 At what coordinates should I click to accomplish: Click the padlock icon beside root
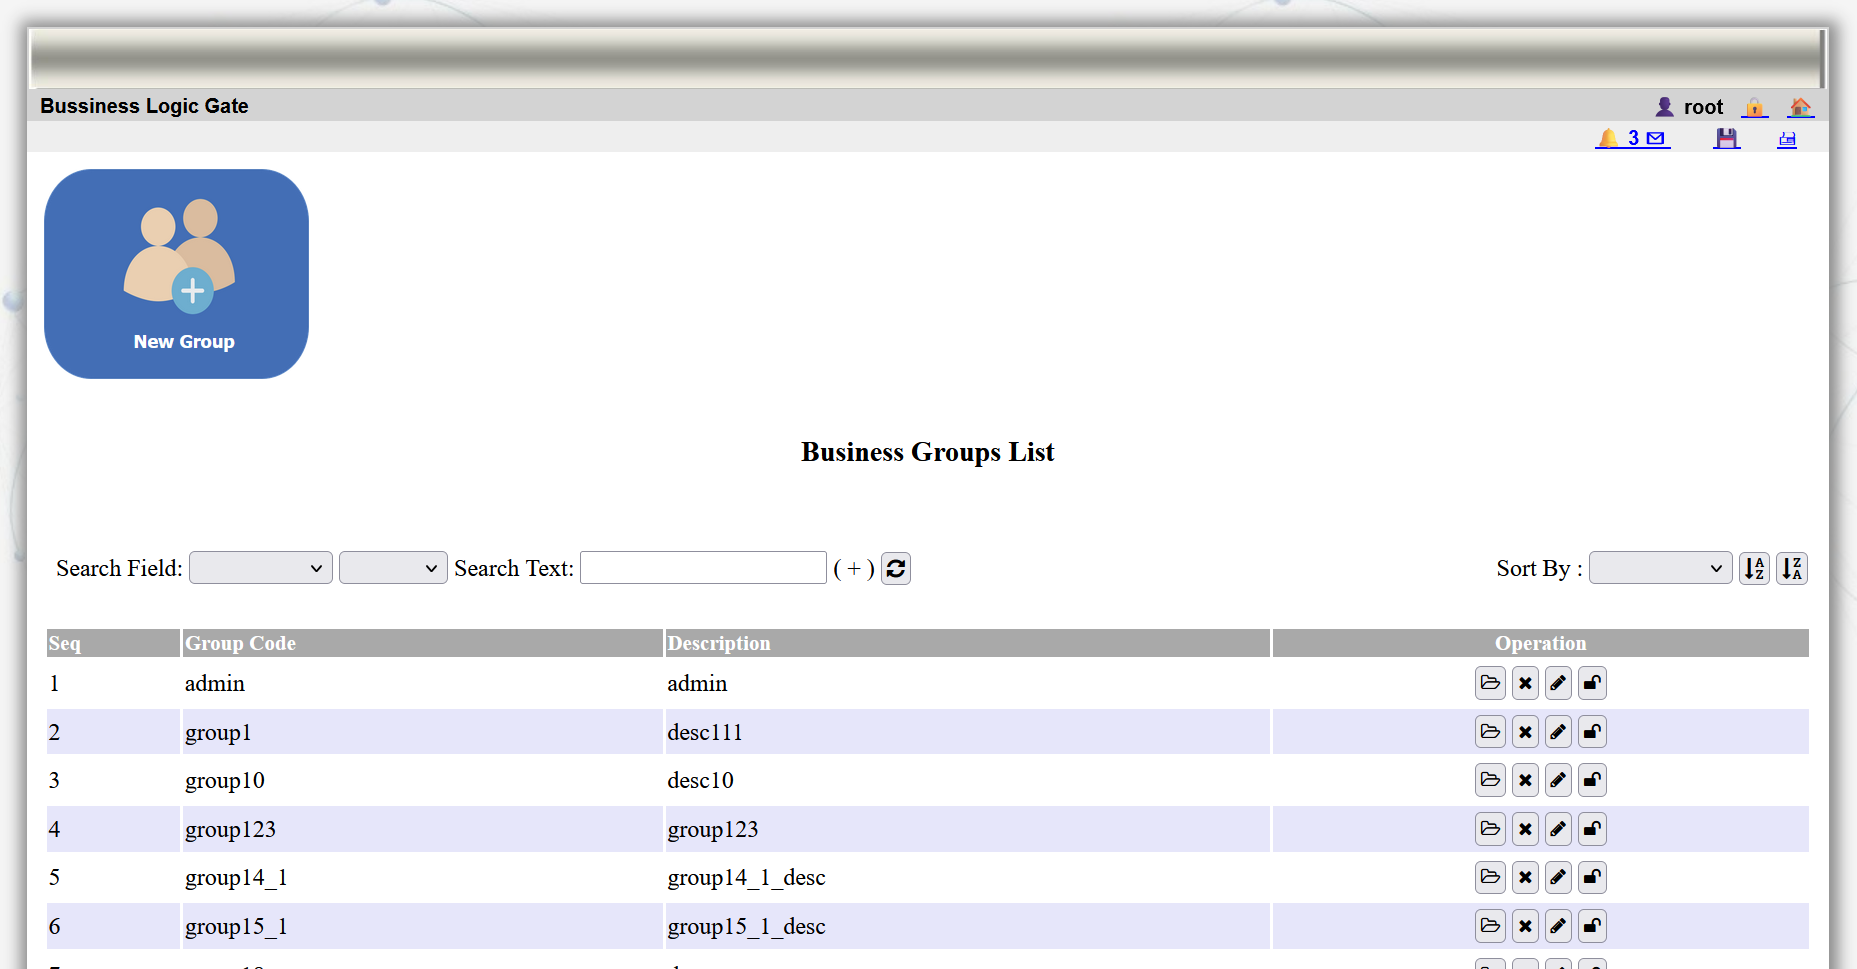1754,107
